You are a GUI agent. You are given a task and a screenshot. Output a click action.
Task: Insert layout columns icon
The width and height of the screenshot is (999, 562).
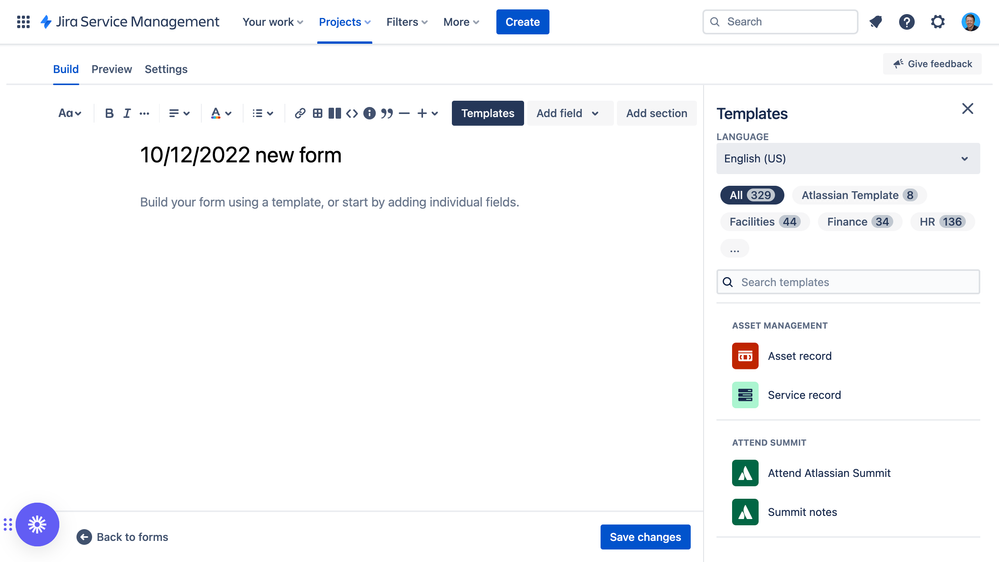334,113
